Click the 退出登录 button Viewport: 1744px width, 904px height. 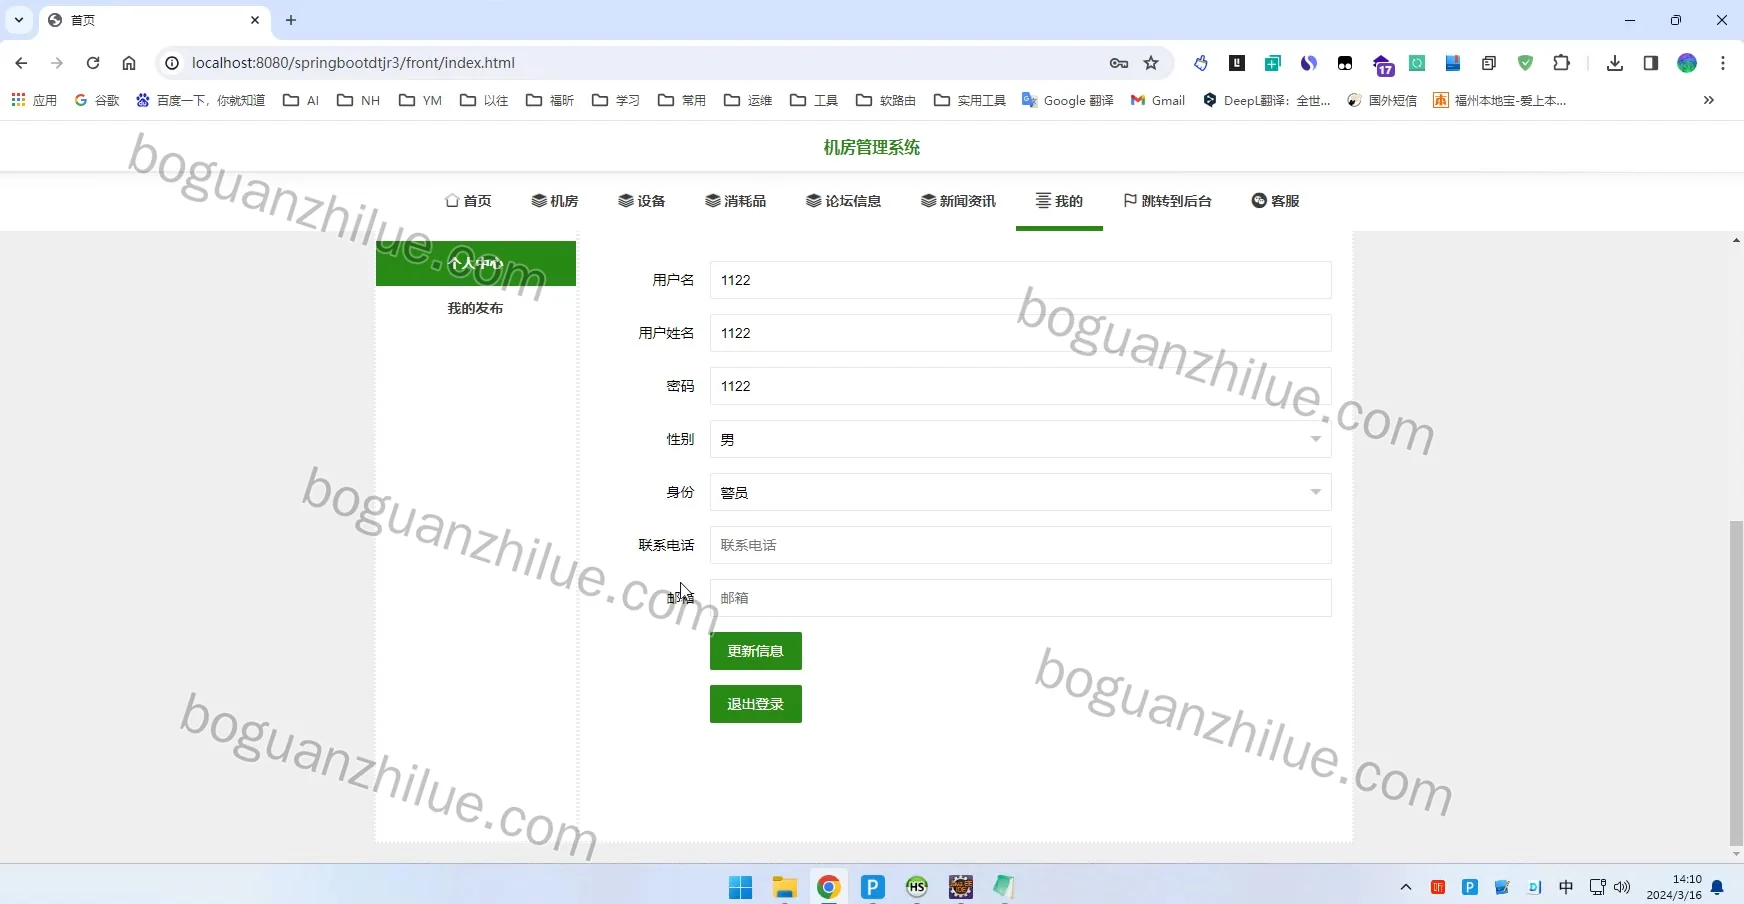(756, 704)
